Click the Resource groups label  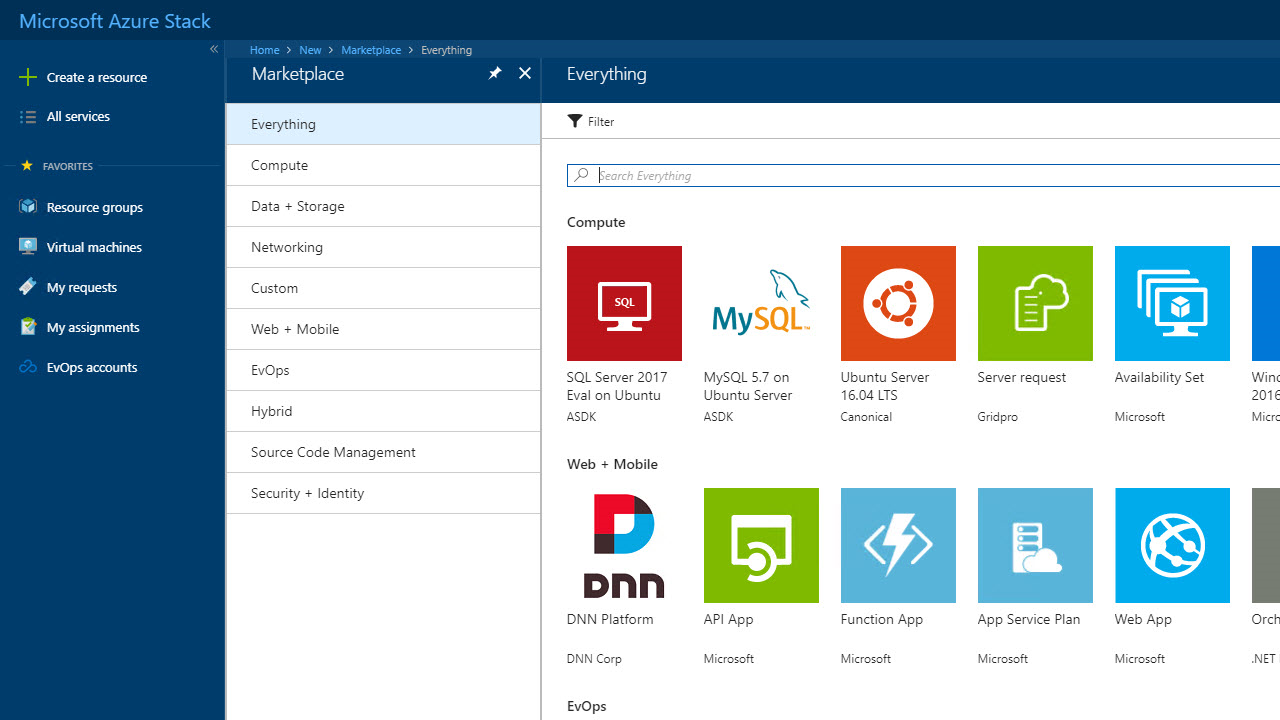click(95, 207)
